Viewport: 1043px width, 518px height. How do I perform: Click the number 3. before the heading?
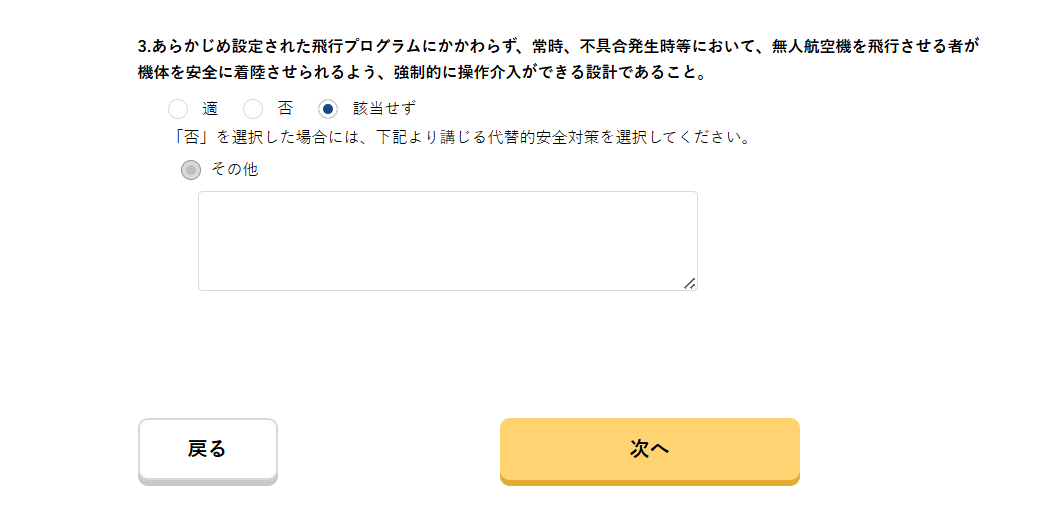[145, 46]
